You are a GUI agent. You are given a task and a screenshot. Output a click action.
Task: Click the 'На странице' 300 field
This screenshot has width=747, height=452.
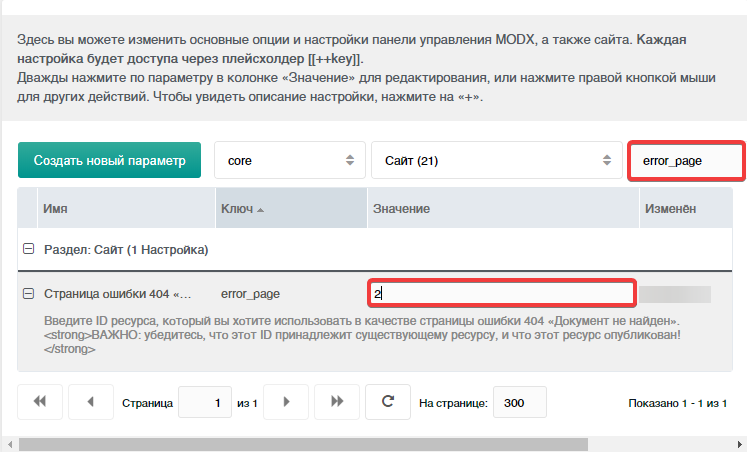519,402
